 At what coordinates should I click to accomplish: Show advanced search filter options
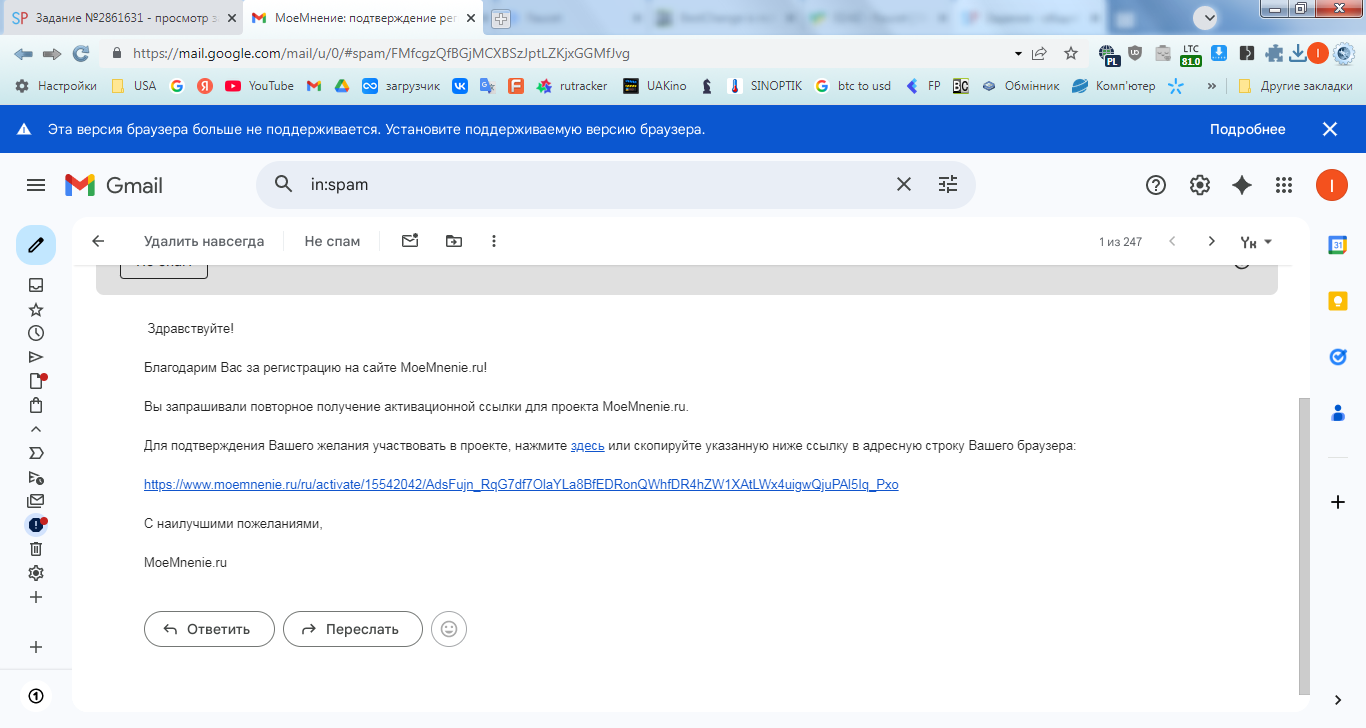coord(947,185)
